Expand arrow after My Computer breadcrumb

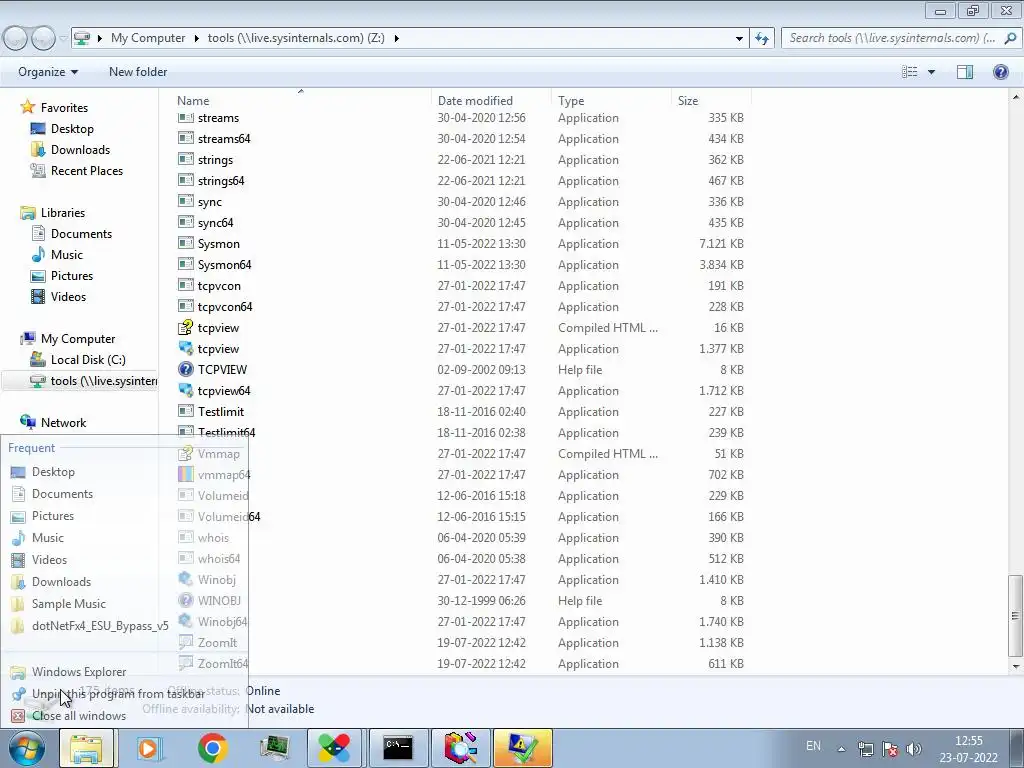click(x=197, y=39)
